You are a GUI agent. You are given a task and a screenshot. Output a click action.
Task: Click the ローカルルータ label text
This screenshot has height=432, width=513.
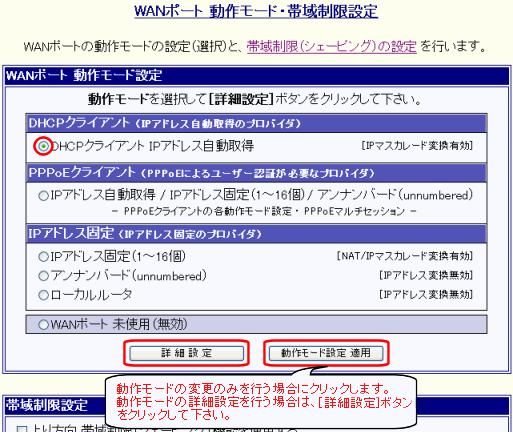coord(91,295)
